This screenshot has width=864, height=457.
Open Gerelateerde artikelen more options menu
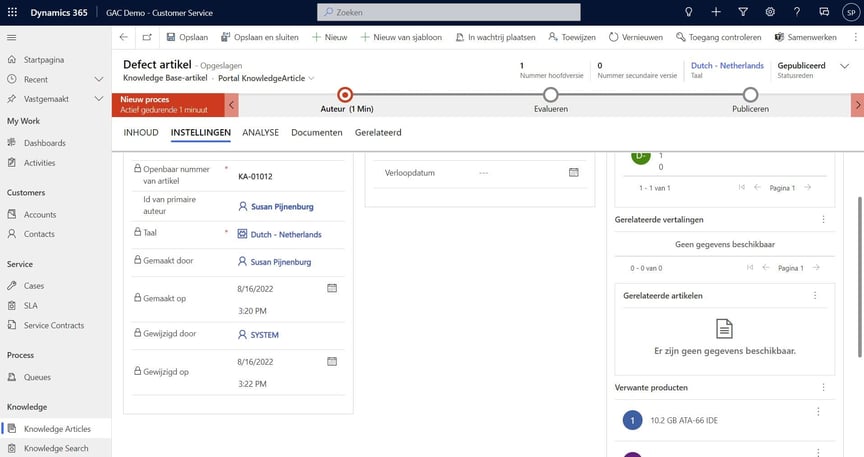[x=815, y=295]
